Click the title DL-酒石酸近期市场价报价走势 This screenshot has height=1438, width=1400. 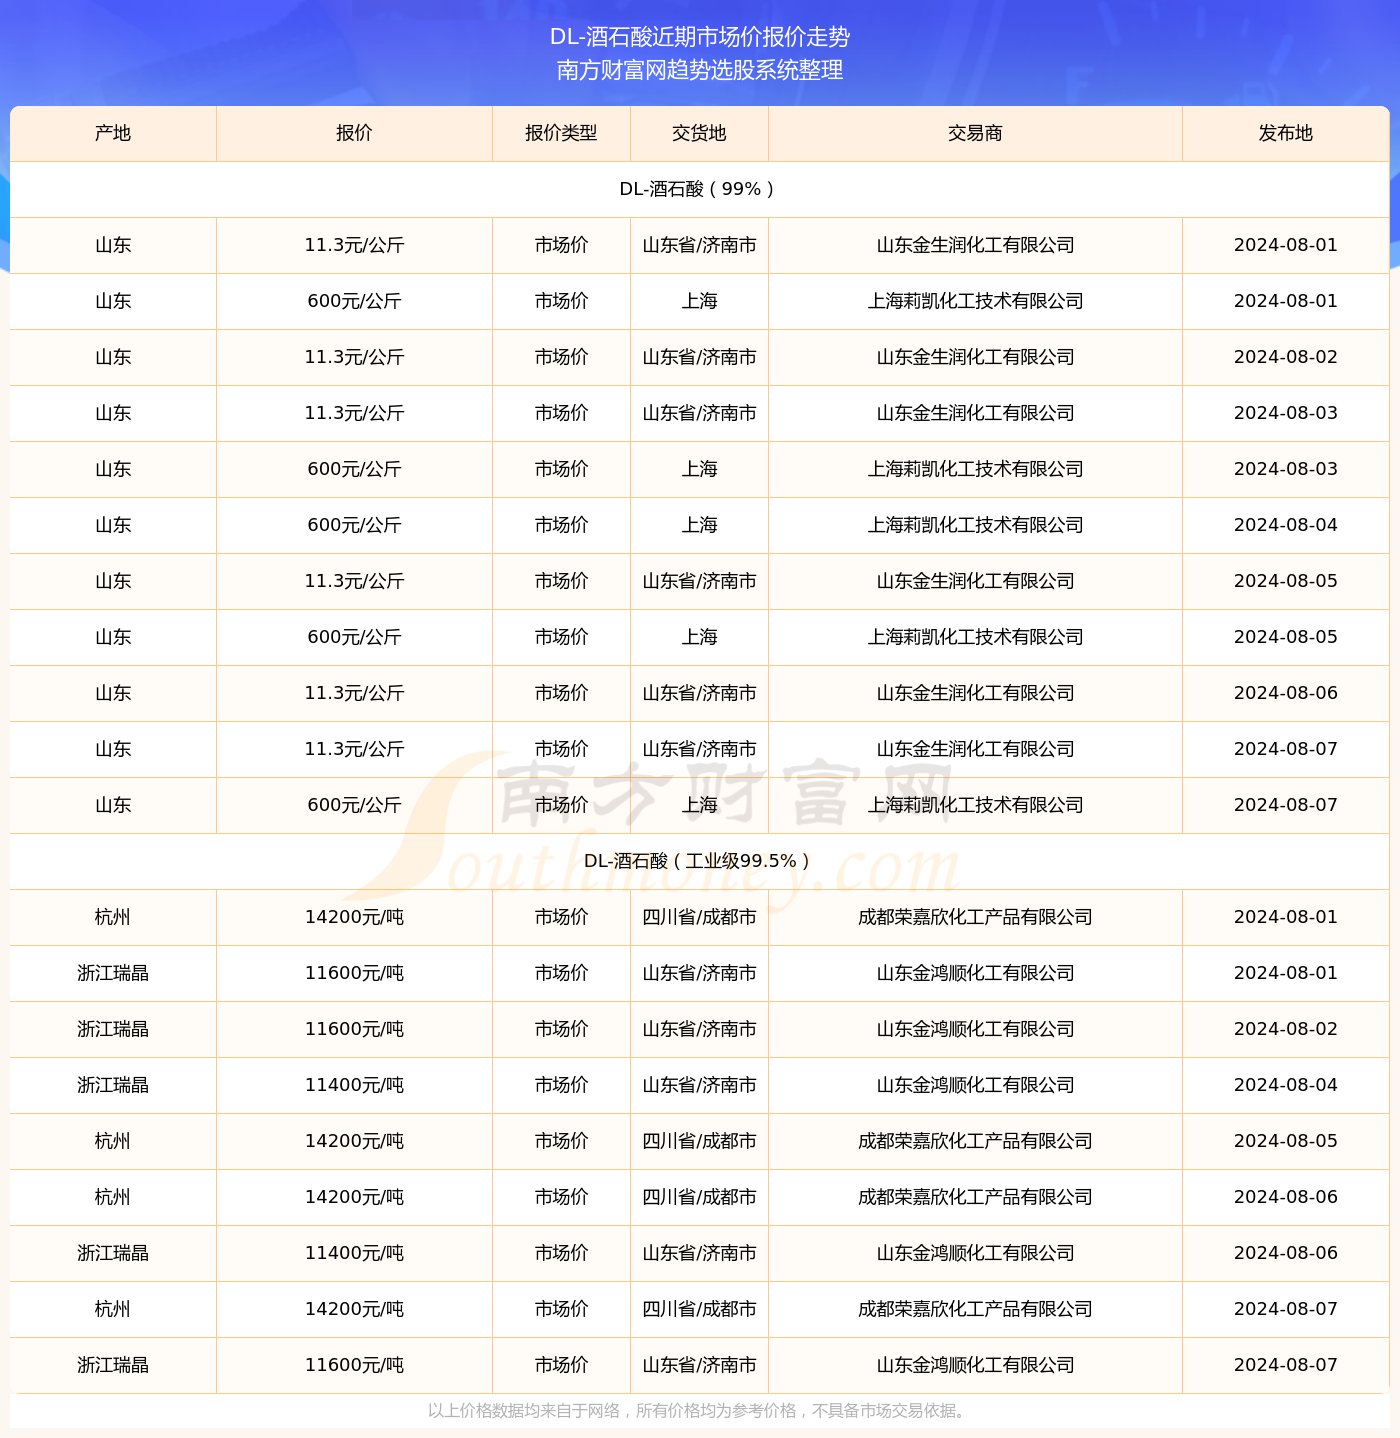(700, 37)
